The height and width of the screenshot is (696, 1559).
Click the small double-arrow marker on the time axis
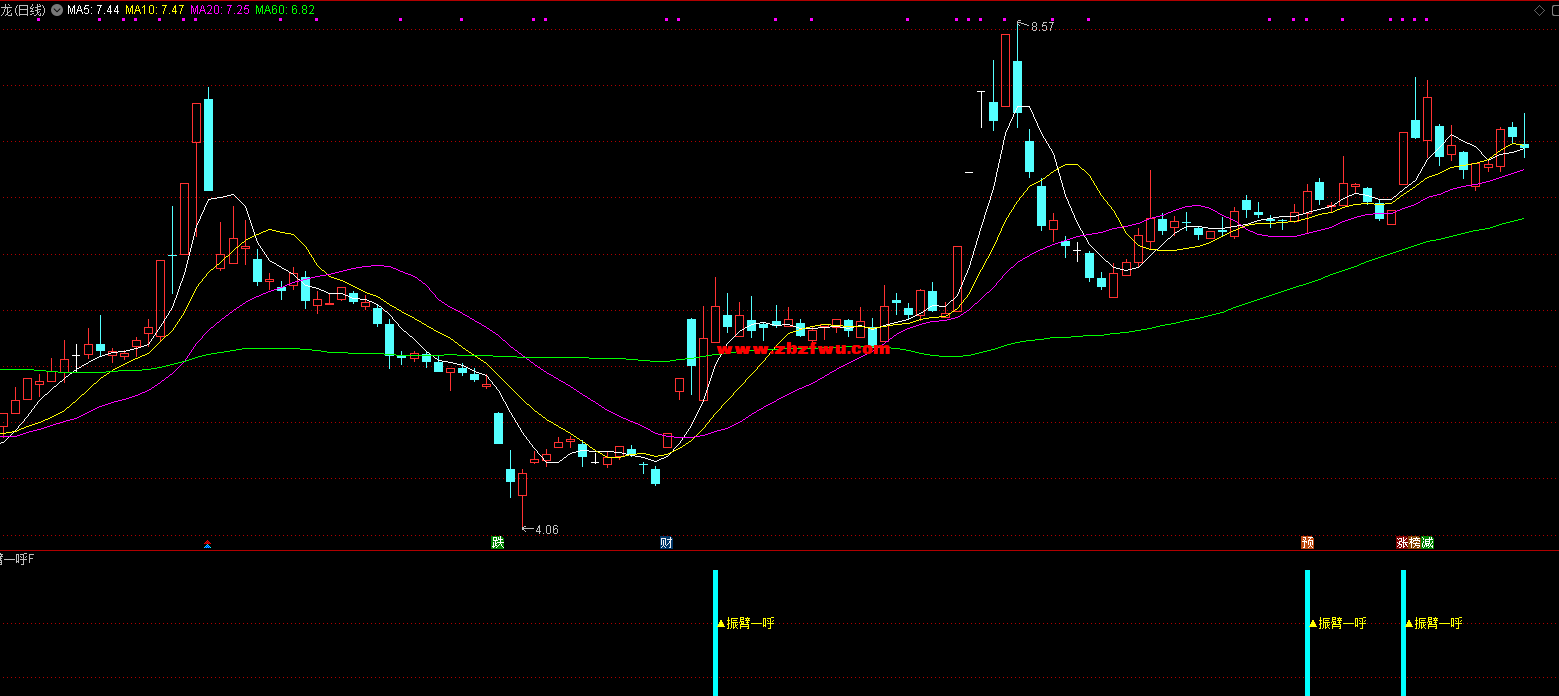point(207,544)
